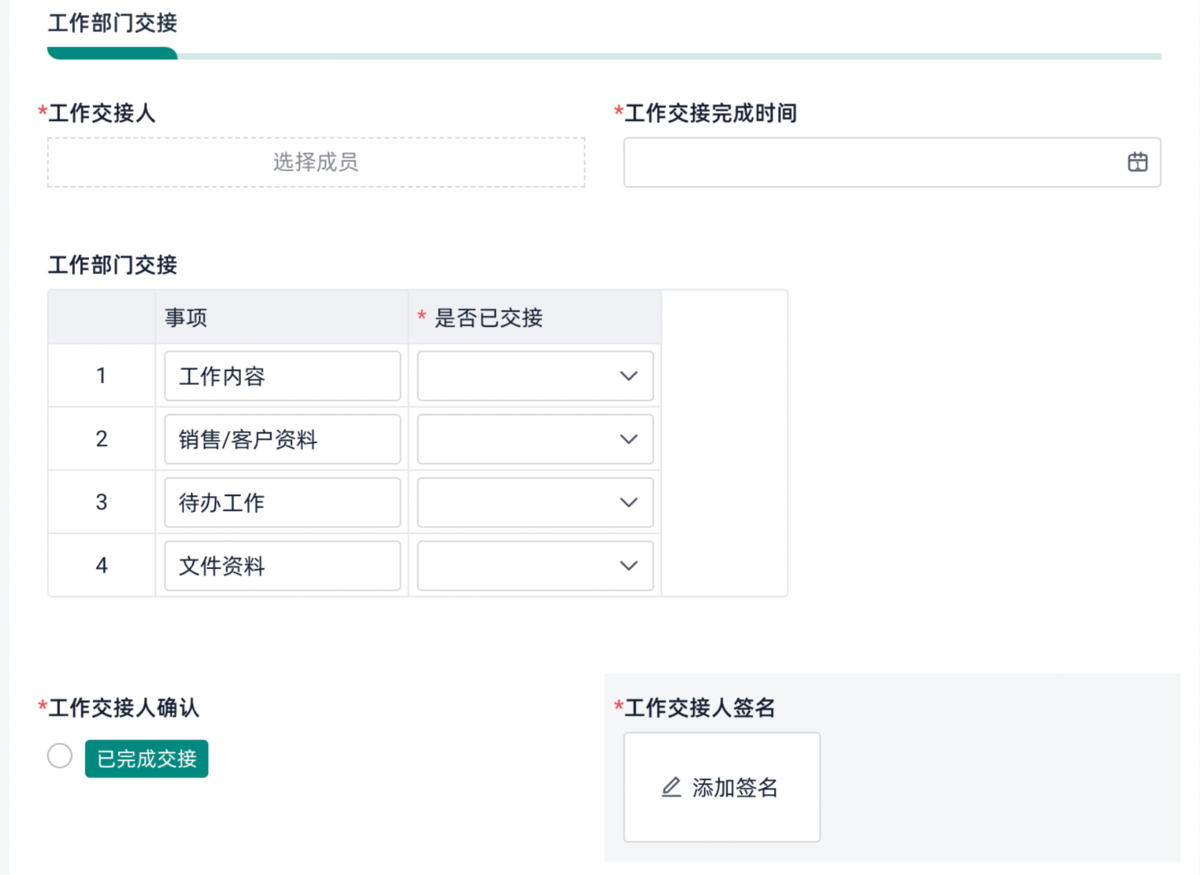Expand 是否已交接 dropdown for row 4
1200x875 pixels.
point(535,565)
